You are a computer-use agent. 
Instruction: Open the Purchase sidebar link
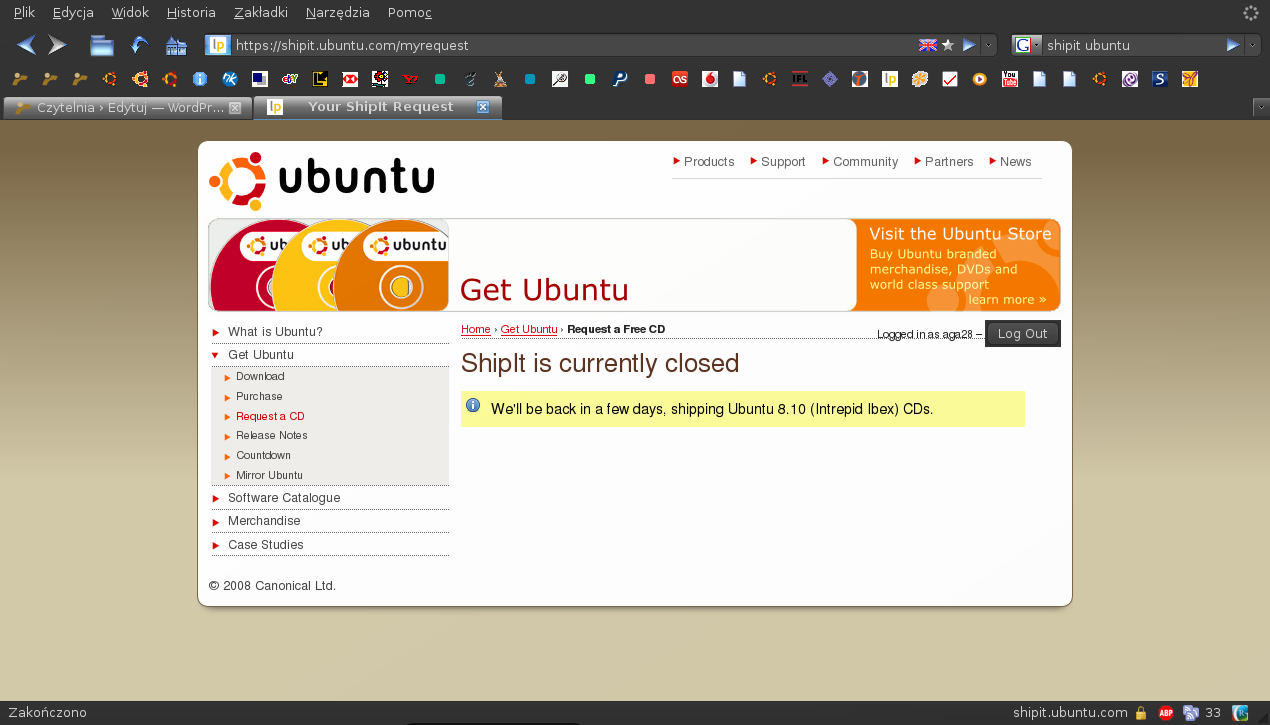[x=259, y=397]
